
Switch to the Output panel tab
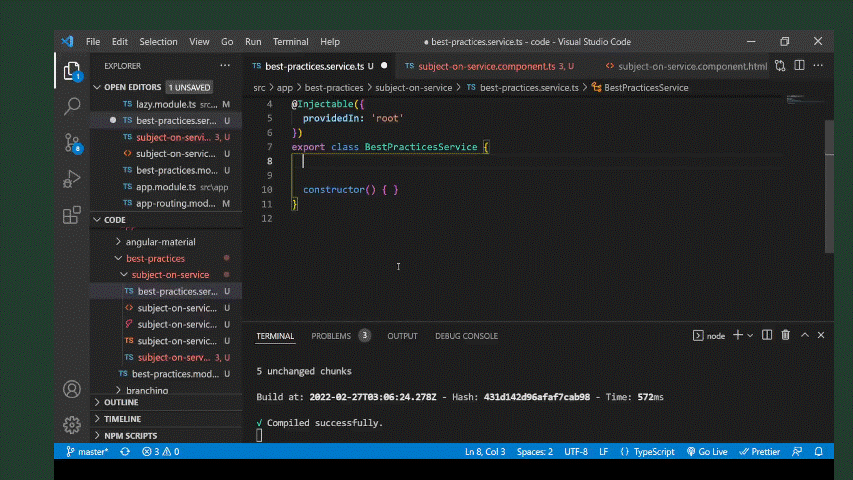click(403, 336)
